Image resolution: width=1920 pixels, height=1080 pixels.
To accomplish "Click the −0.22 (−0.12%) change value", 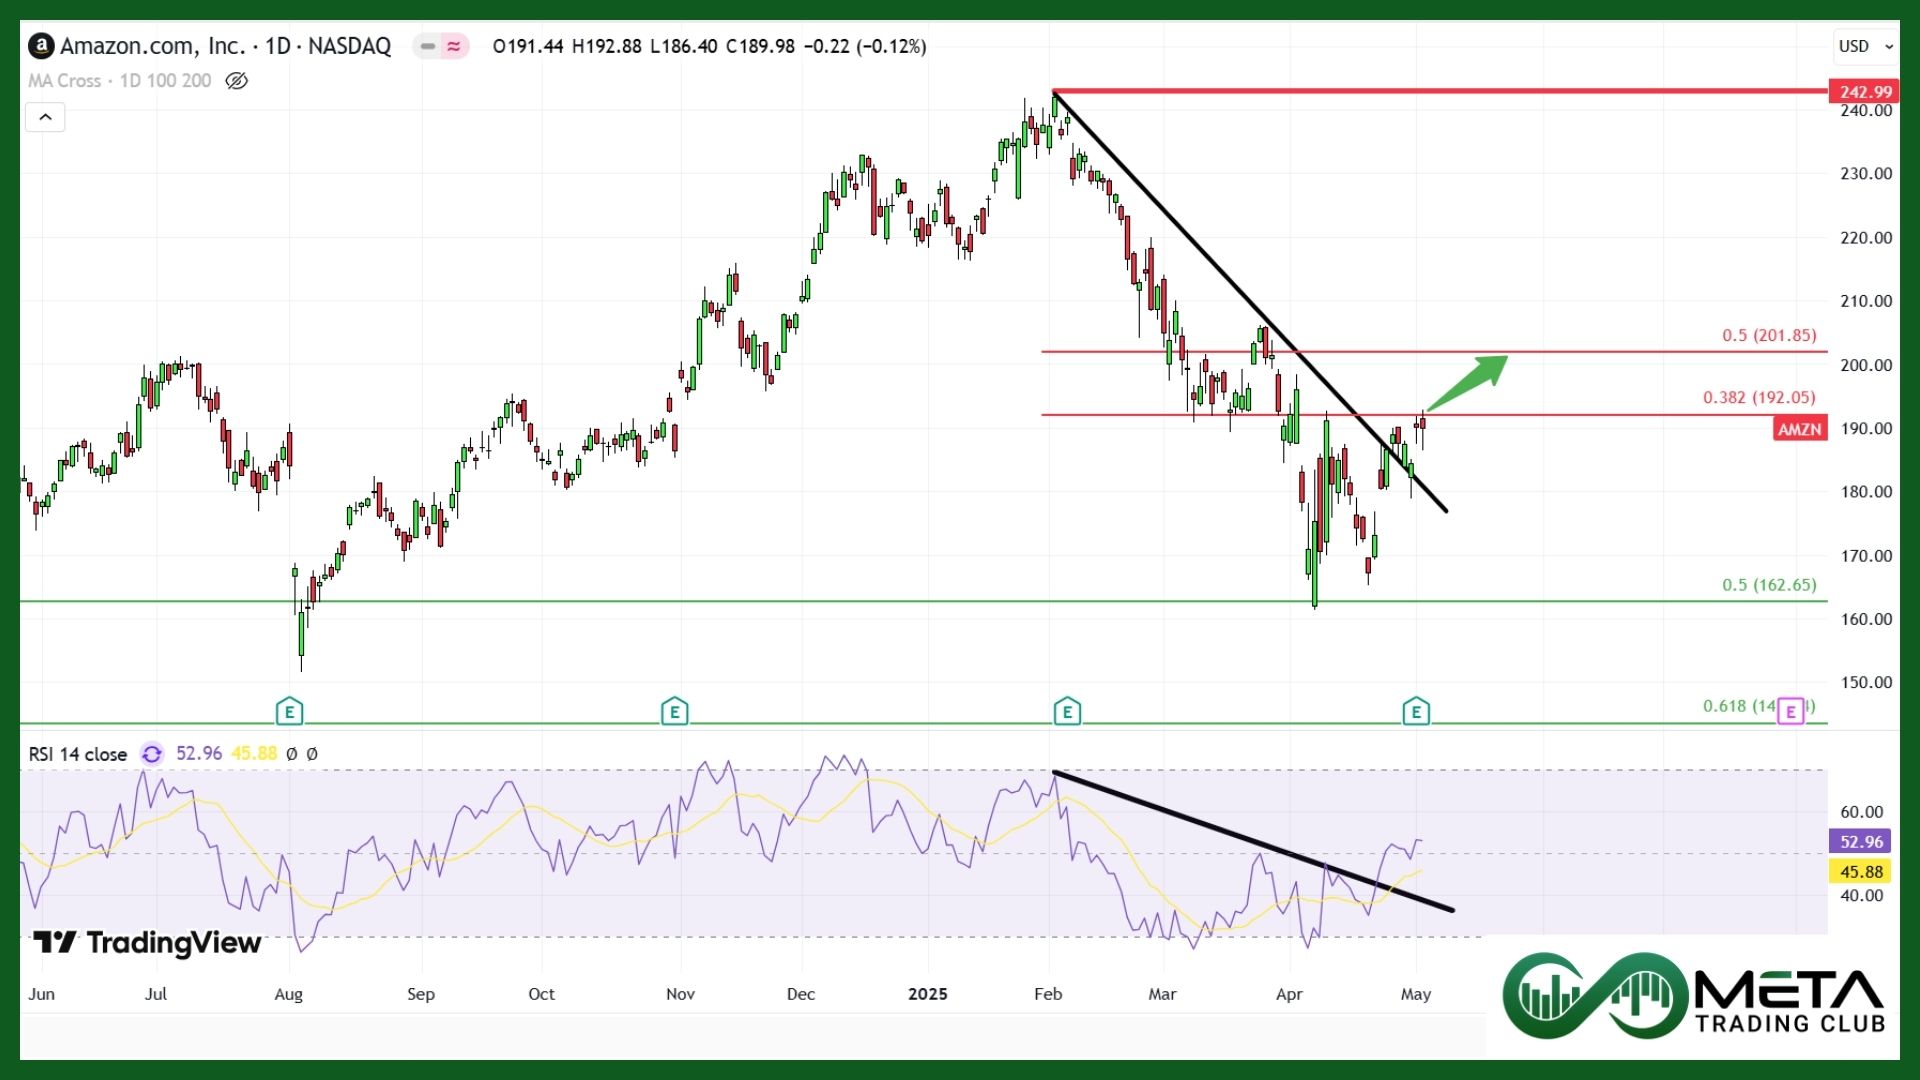I will pos(865,46).
